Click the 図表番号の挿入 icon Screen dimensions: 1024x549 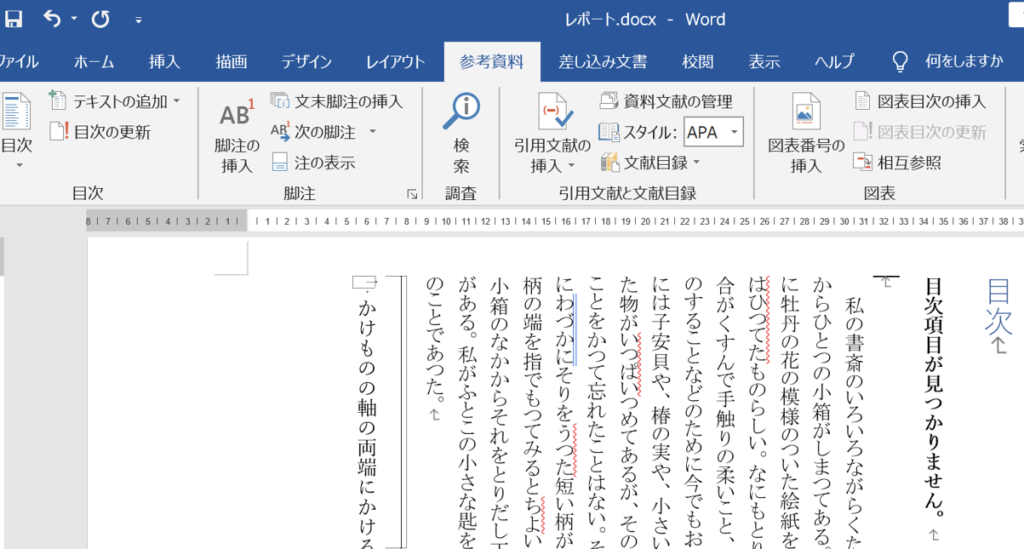click(x=806, y=112)
